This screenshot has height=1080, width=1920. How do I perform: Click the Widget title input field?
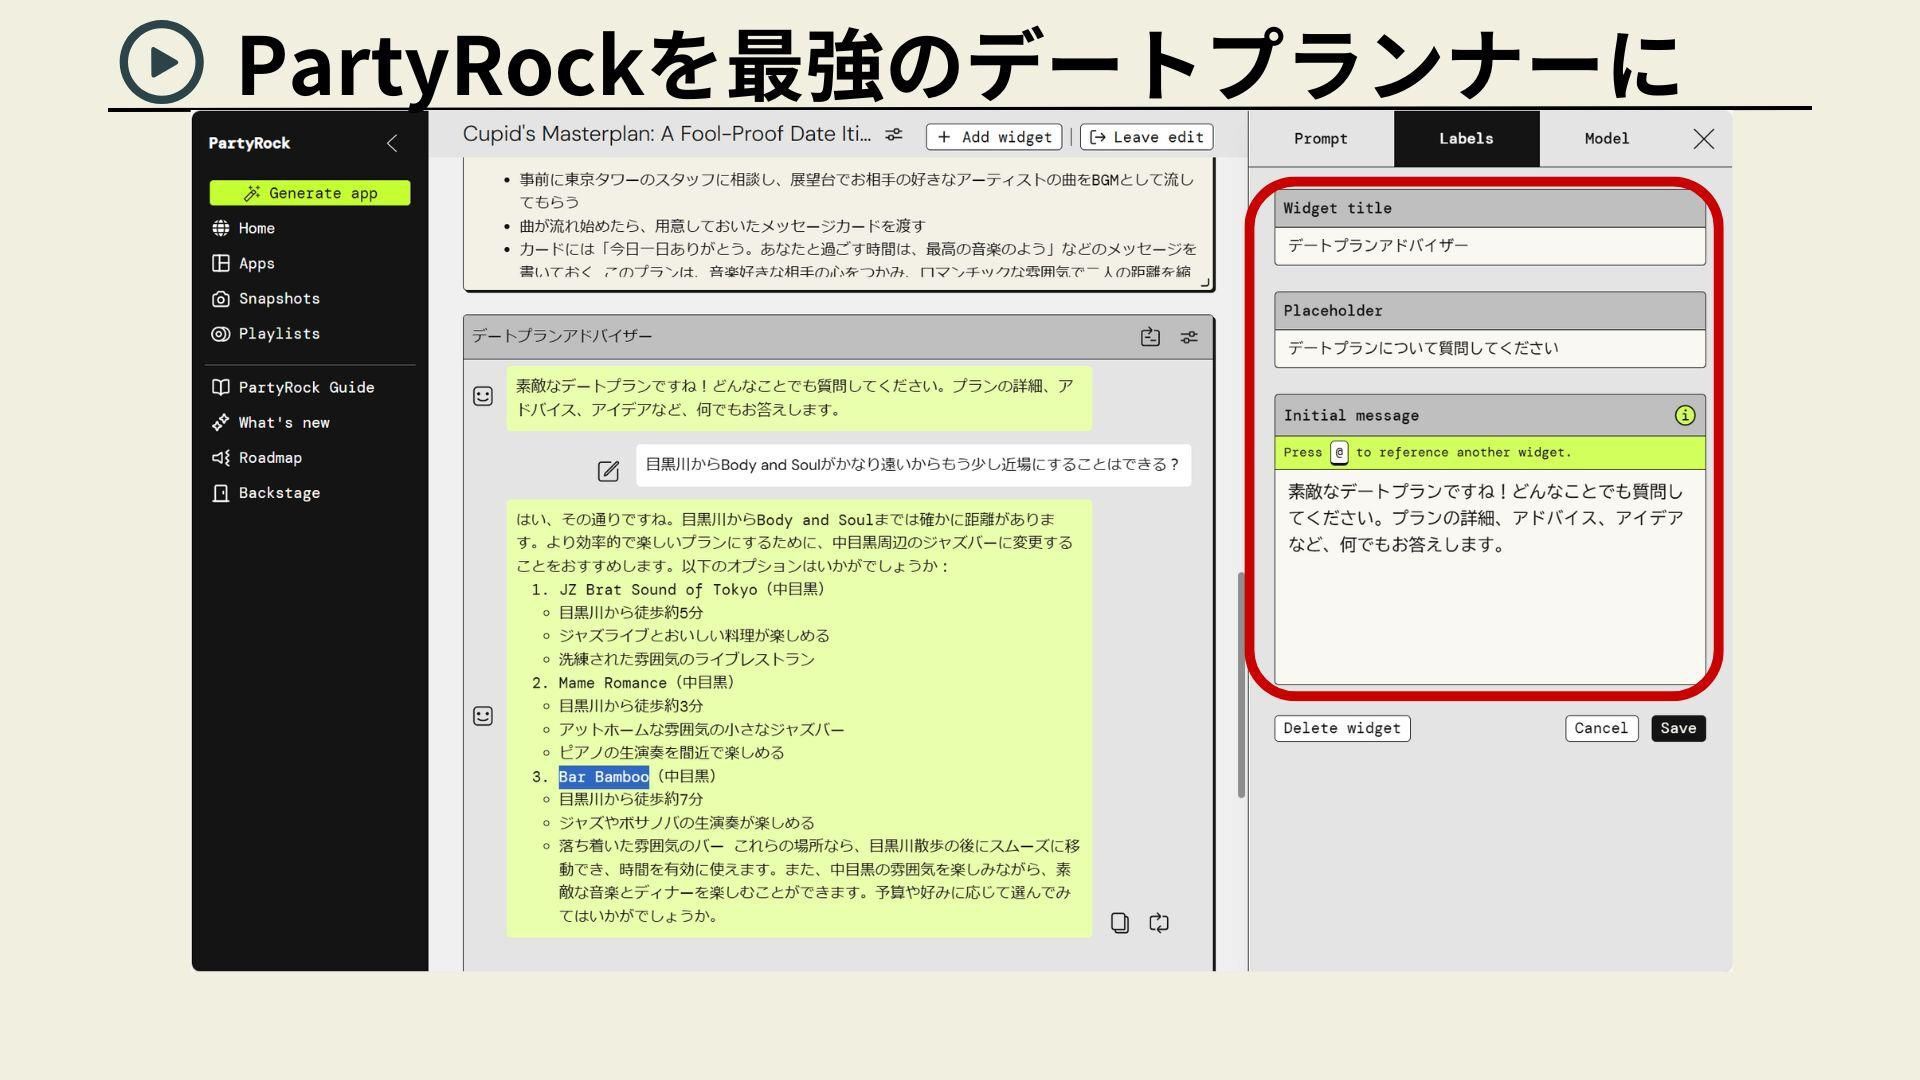1490,246
